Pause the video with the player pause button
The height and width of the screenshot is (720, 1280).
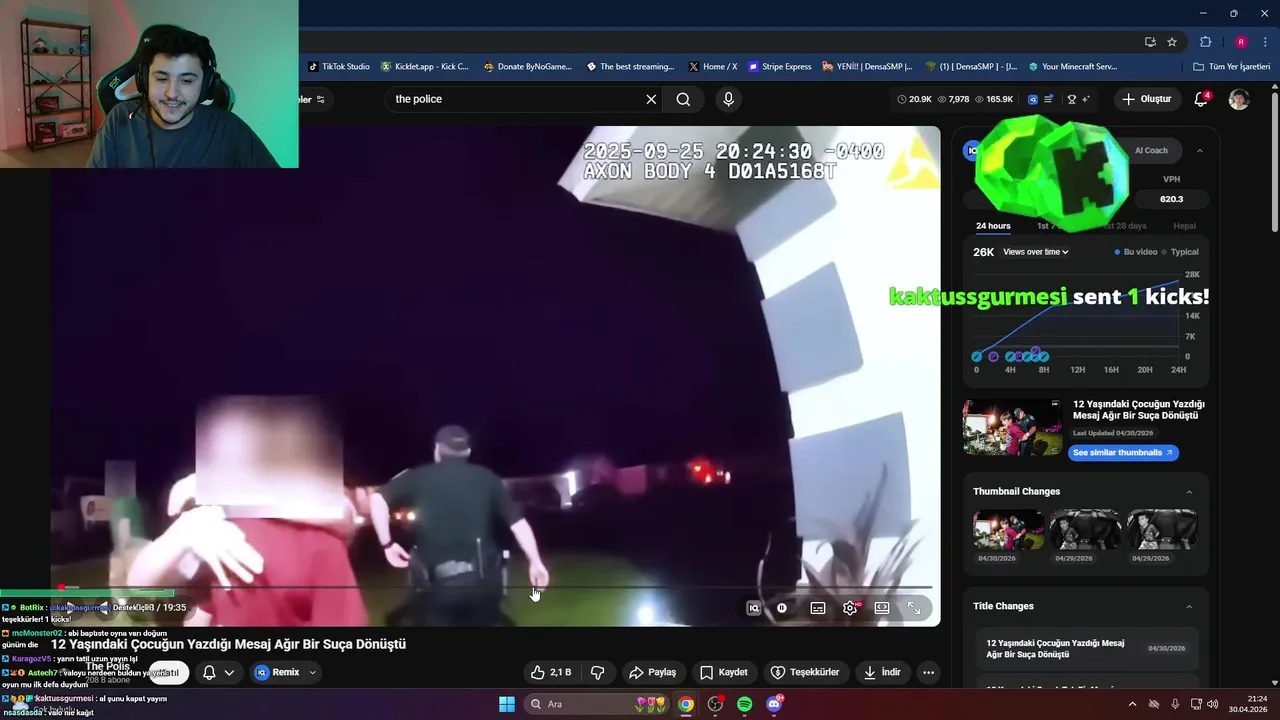point(782,608)
